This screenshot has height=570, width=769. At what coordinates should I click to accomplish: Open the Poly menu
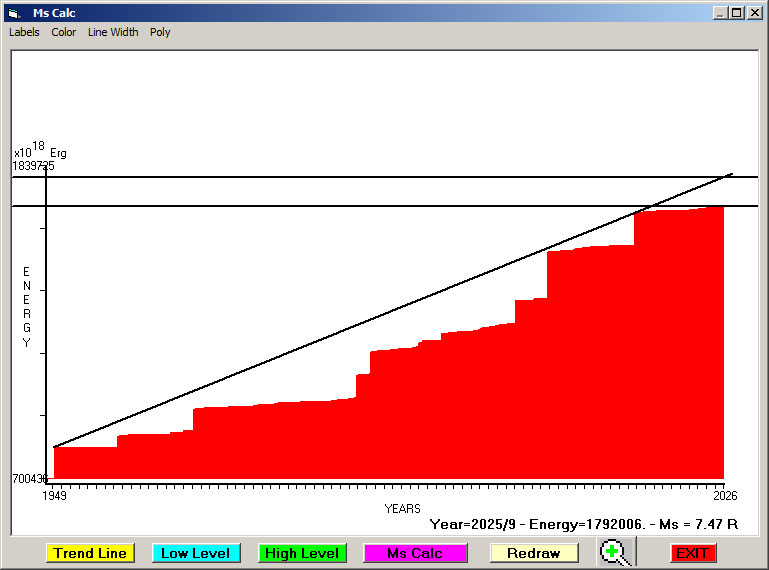[x=160, y=32]
